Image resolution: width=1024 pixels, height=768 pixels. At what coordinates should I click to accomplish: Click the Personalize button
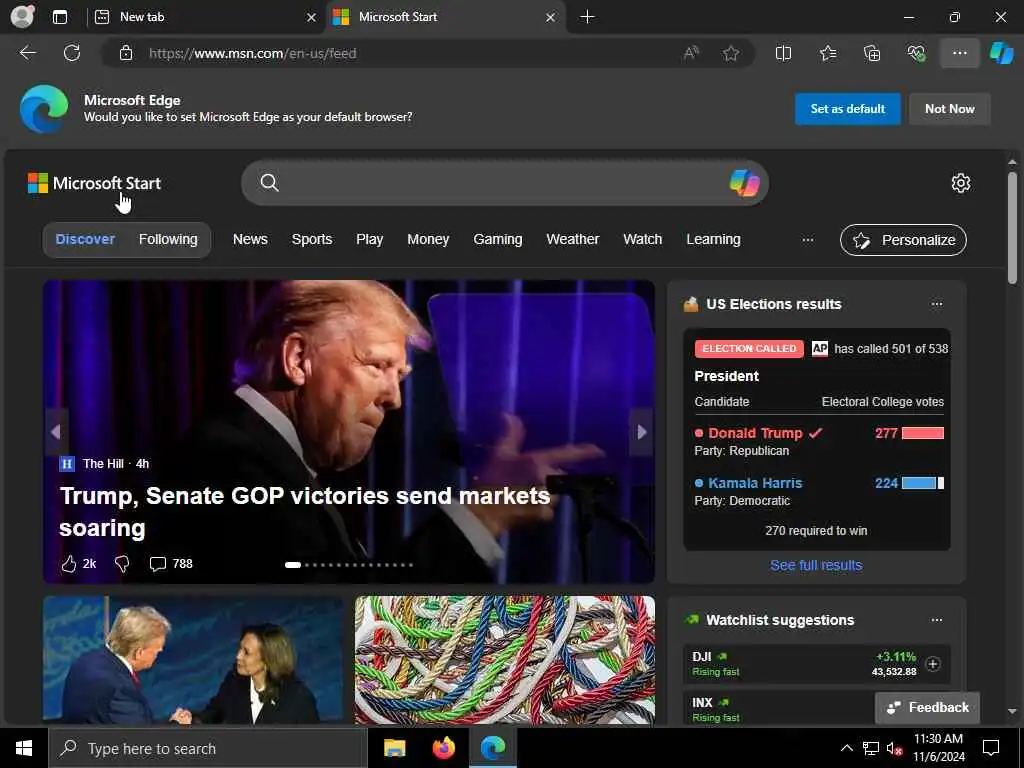[x=903, y=240]
